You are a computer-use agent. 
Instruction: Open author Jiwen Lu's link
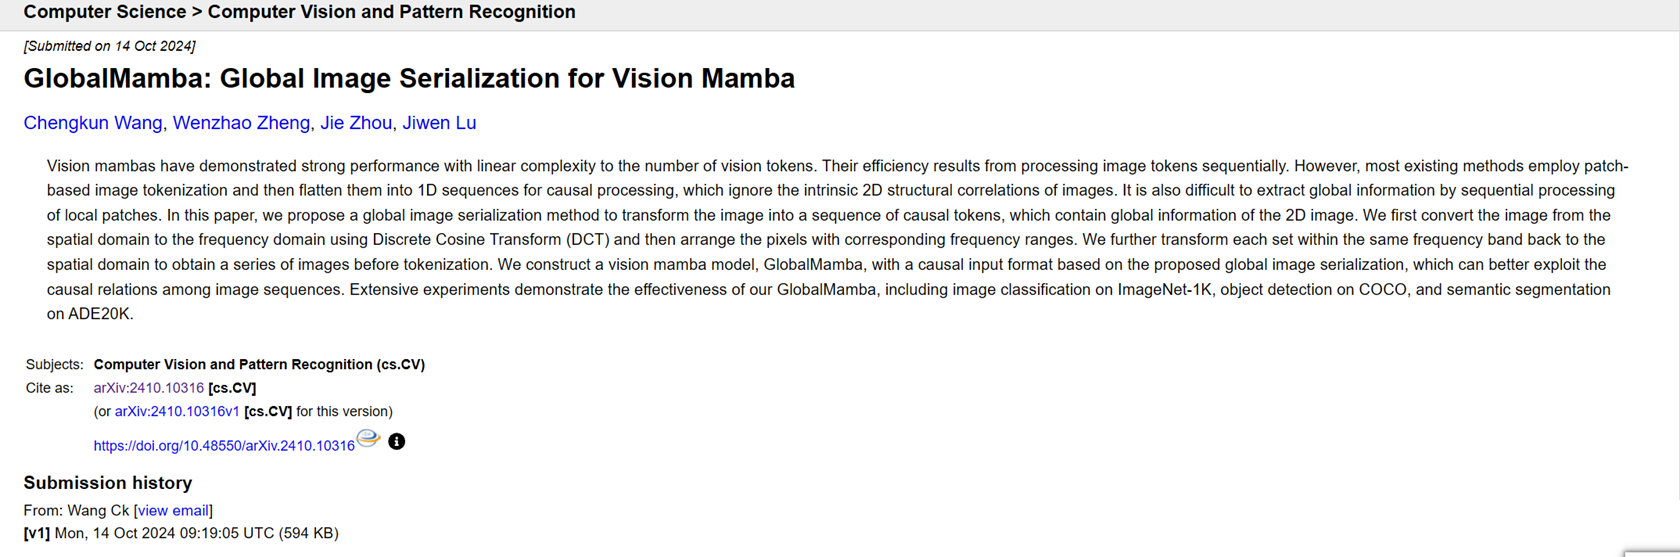[x=439, y=123]
